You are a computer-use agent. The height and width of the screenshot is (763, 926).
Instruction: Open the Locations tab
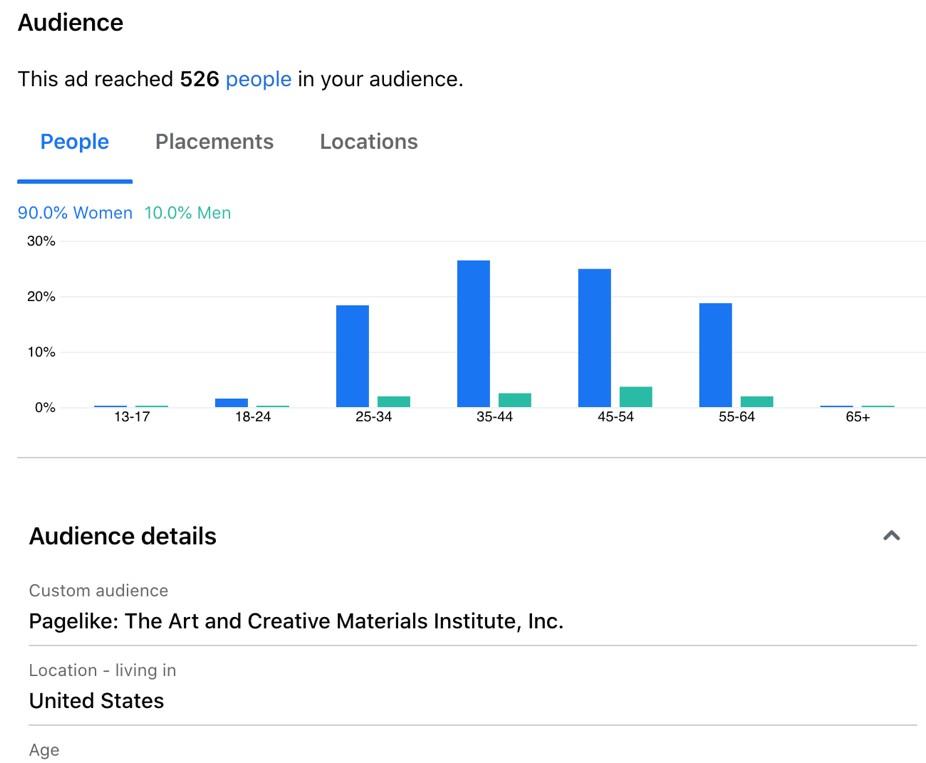(368, 142)
